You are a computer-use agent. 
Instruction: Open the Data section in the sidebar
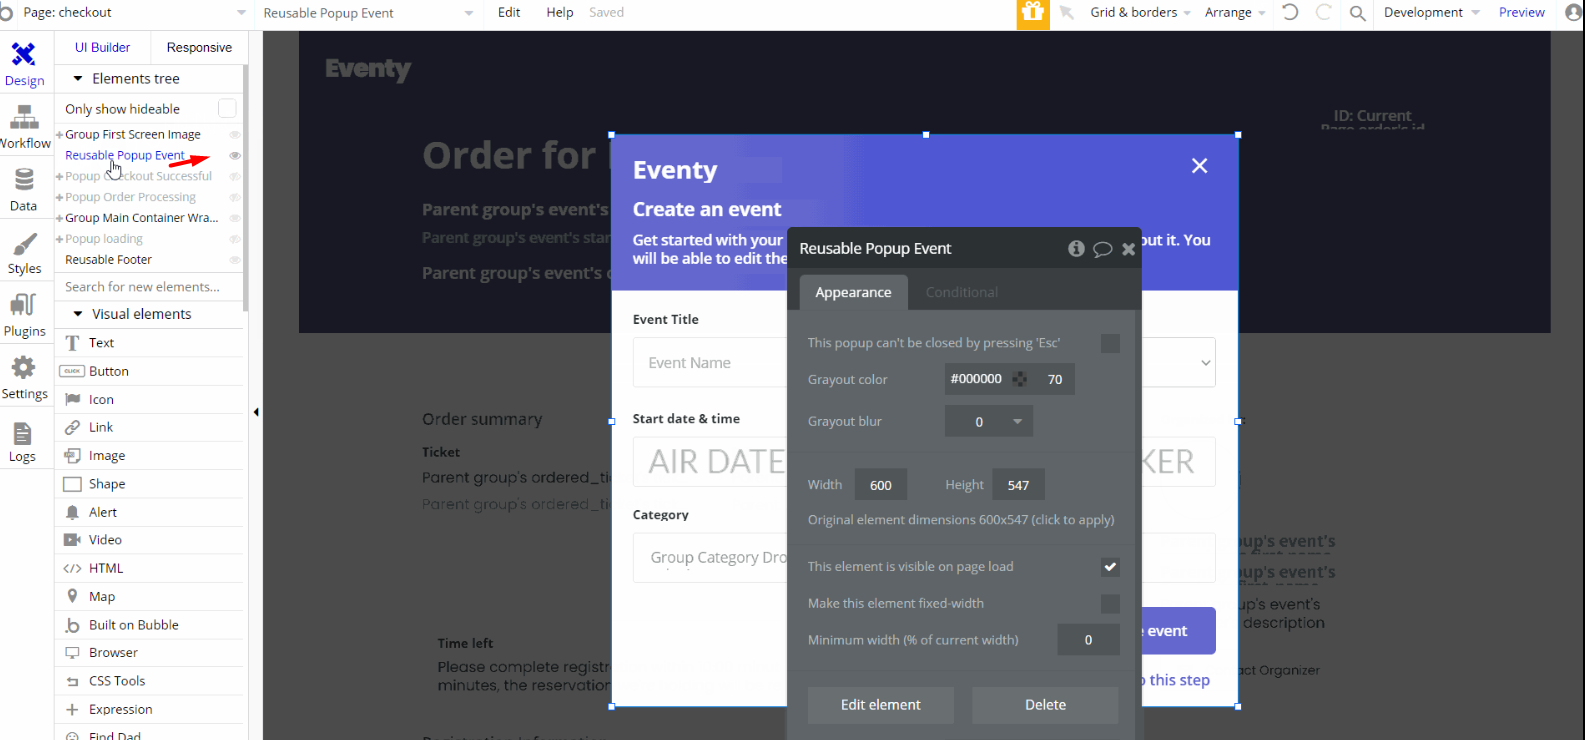24,190
